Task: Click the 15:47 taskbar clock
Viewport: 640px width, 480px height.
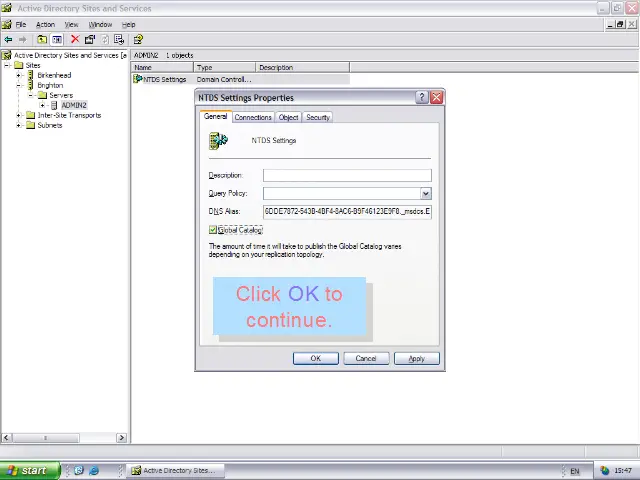Action: click(x=623, y=471)
